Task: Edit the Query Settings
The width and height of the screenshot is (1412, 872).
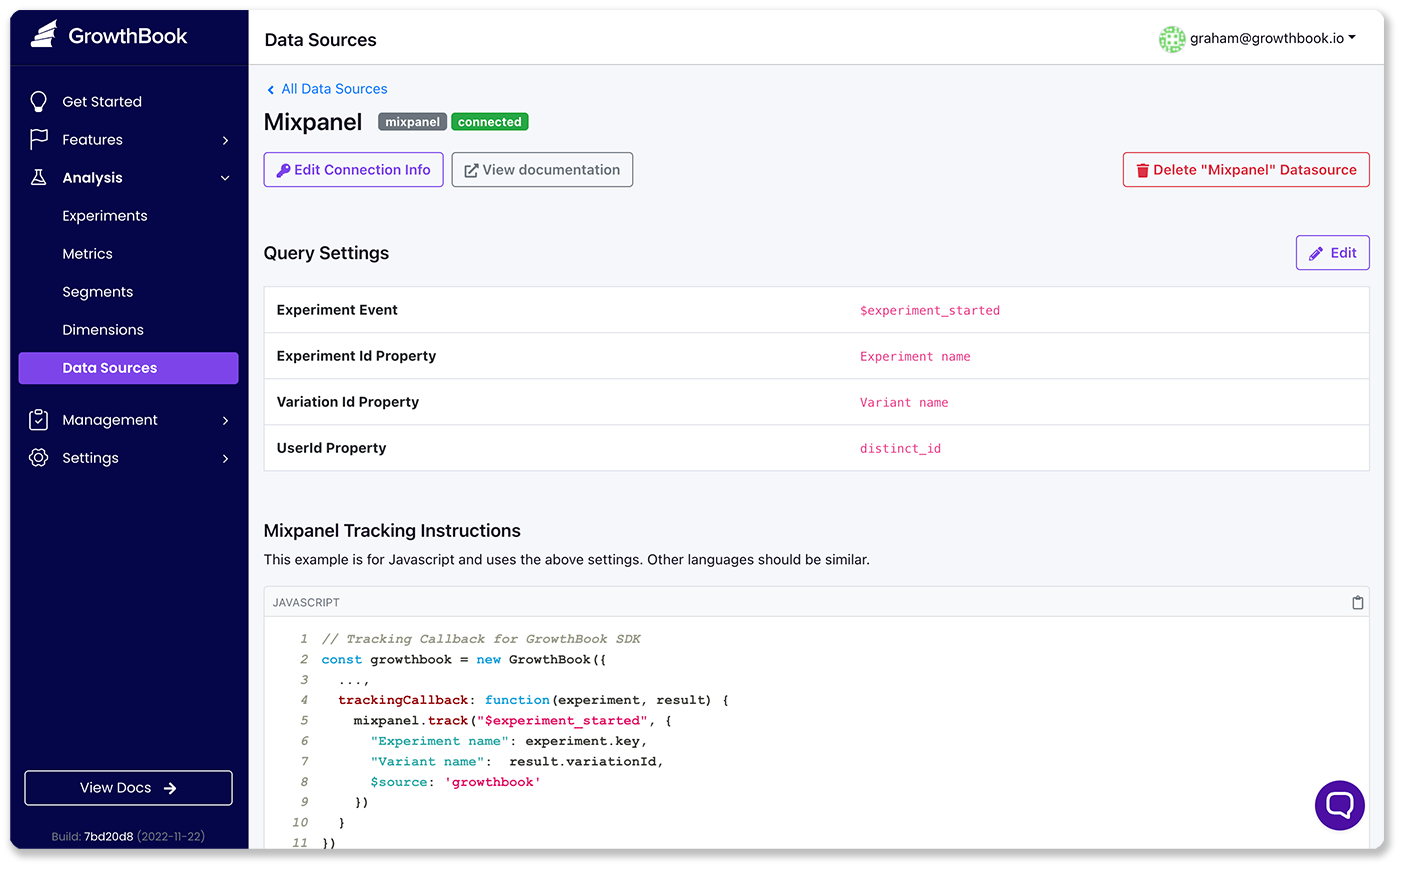Action: [x=1332, y=252]
